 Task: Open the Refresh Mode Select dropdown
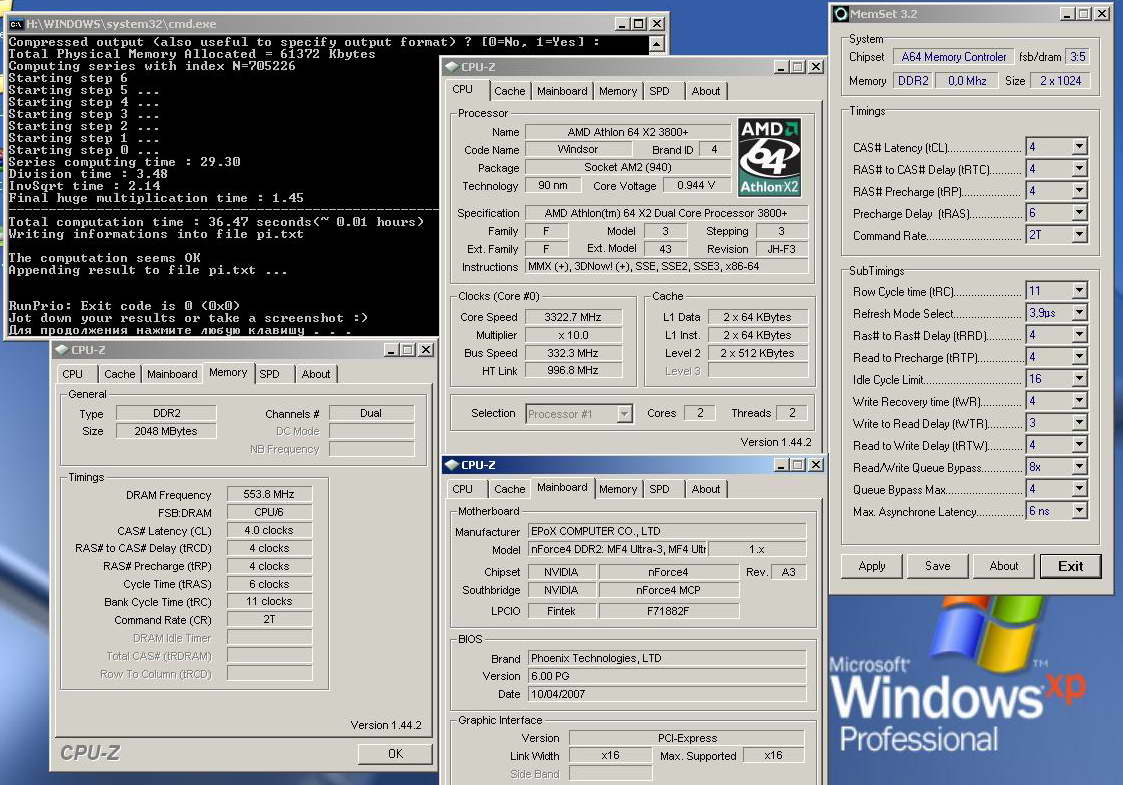coord(1079,313)
